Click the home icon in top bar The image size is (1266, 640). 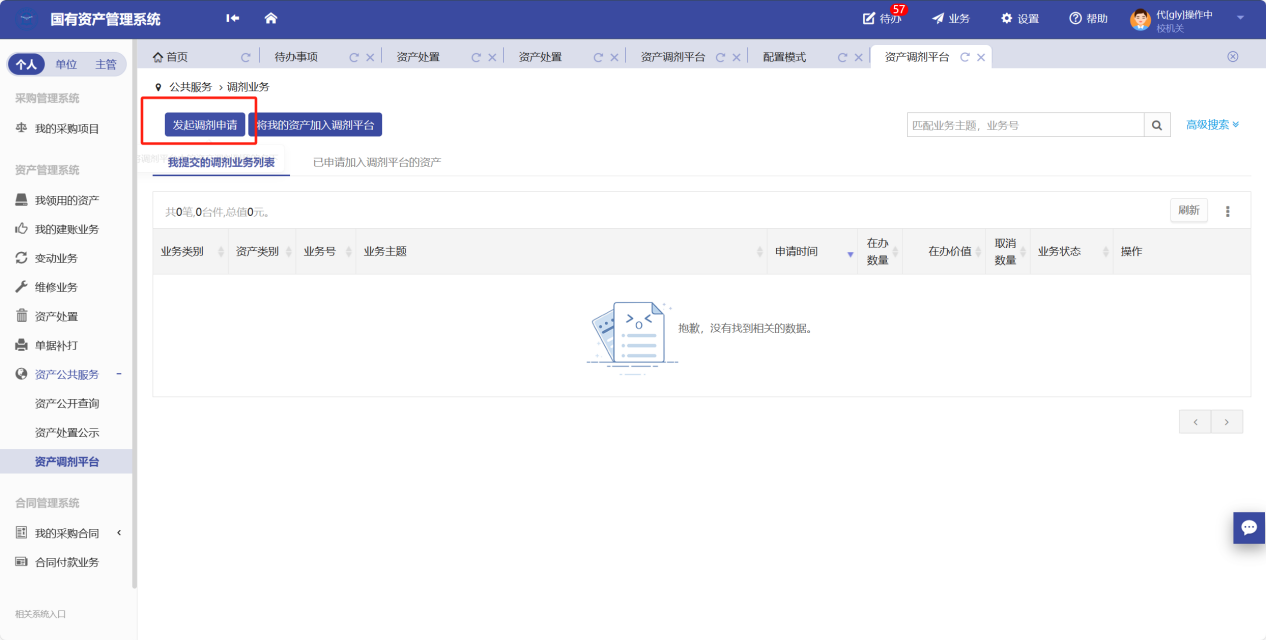[x=270, y=19]
